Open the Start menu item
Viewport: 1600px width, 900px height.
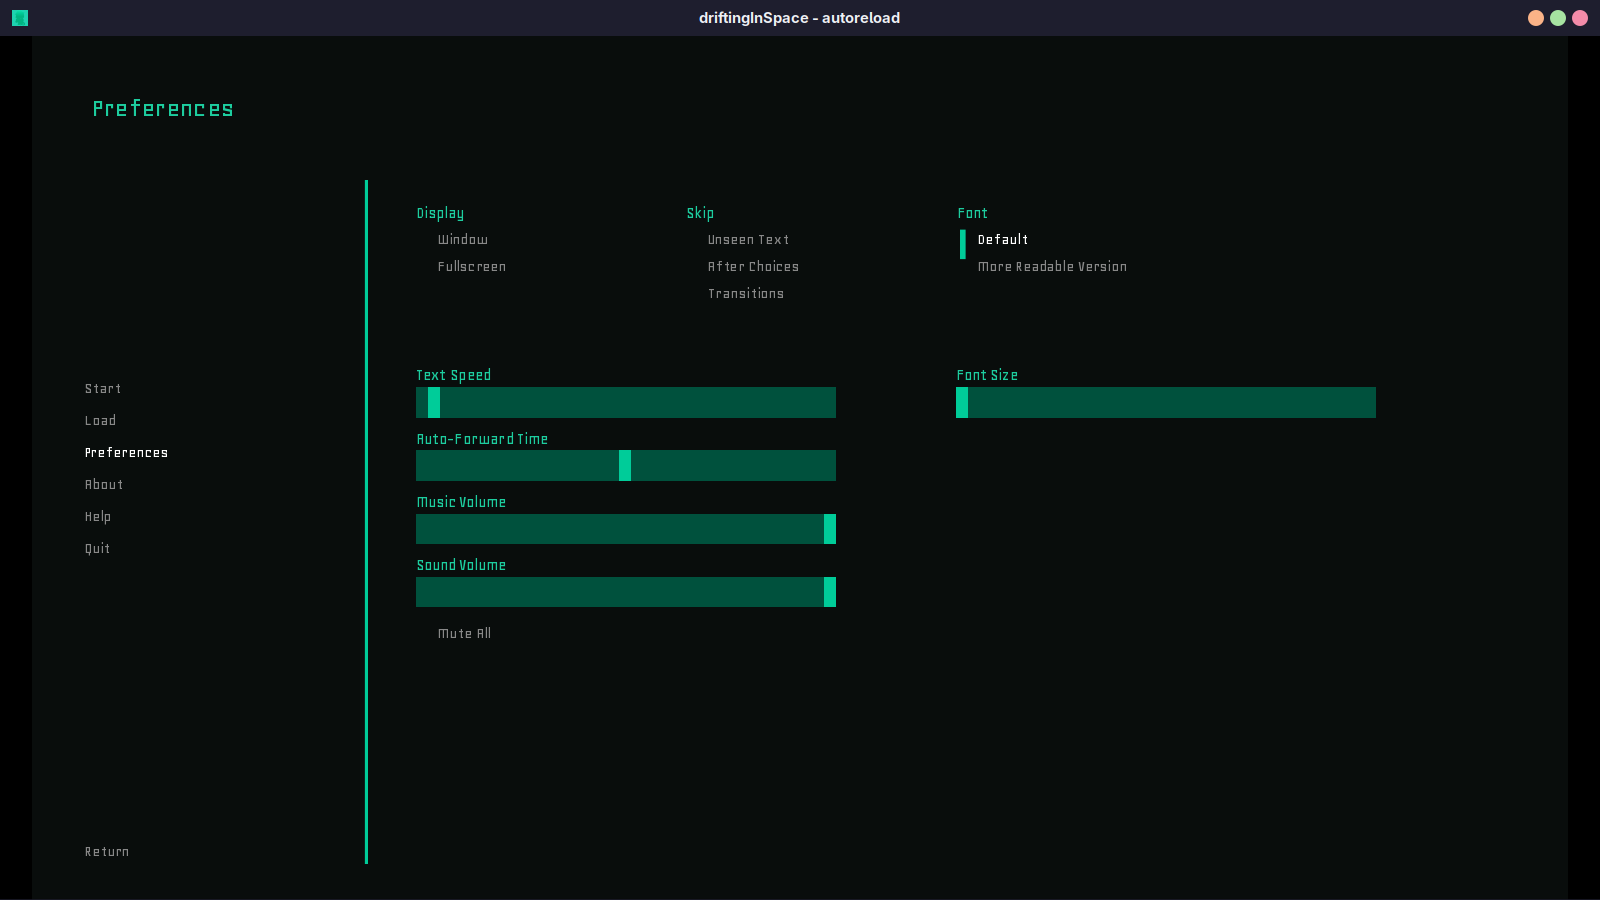[x=103, y=389]
